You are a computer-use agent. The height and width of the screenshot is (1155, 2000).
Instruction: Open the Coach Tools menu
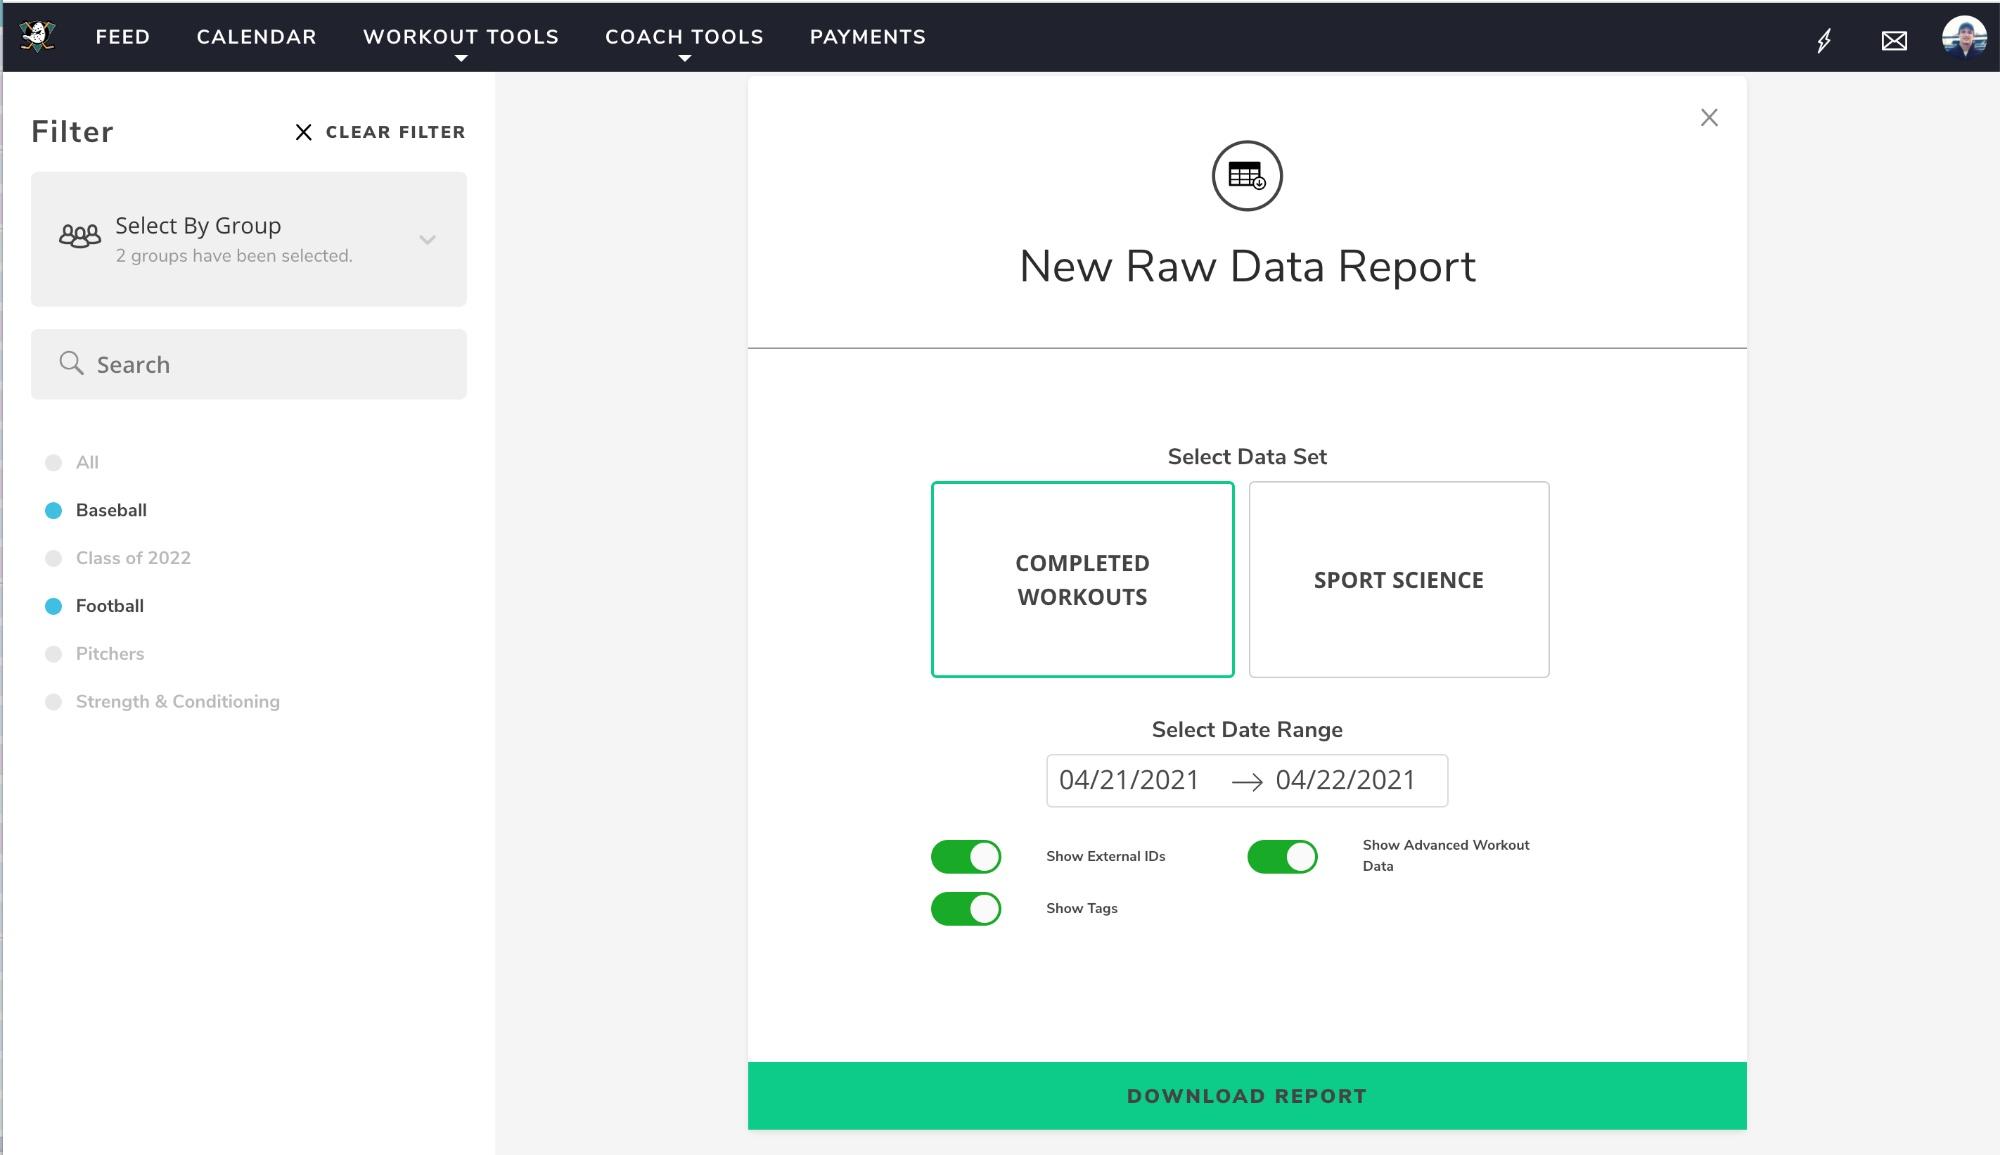[x=684, y=37]
